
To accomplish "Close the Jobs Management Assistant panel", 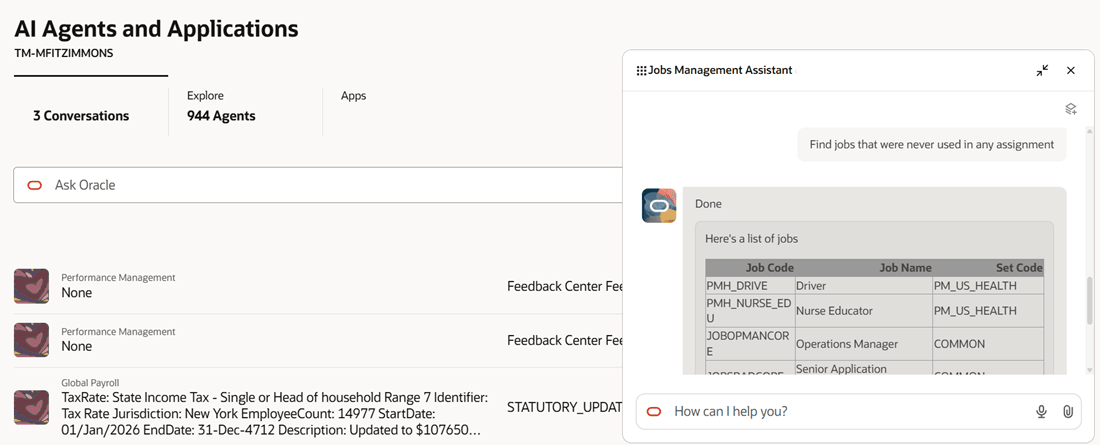I will pos(1071,71).
